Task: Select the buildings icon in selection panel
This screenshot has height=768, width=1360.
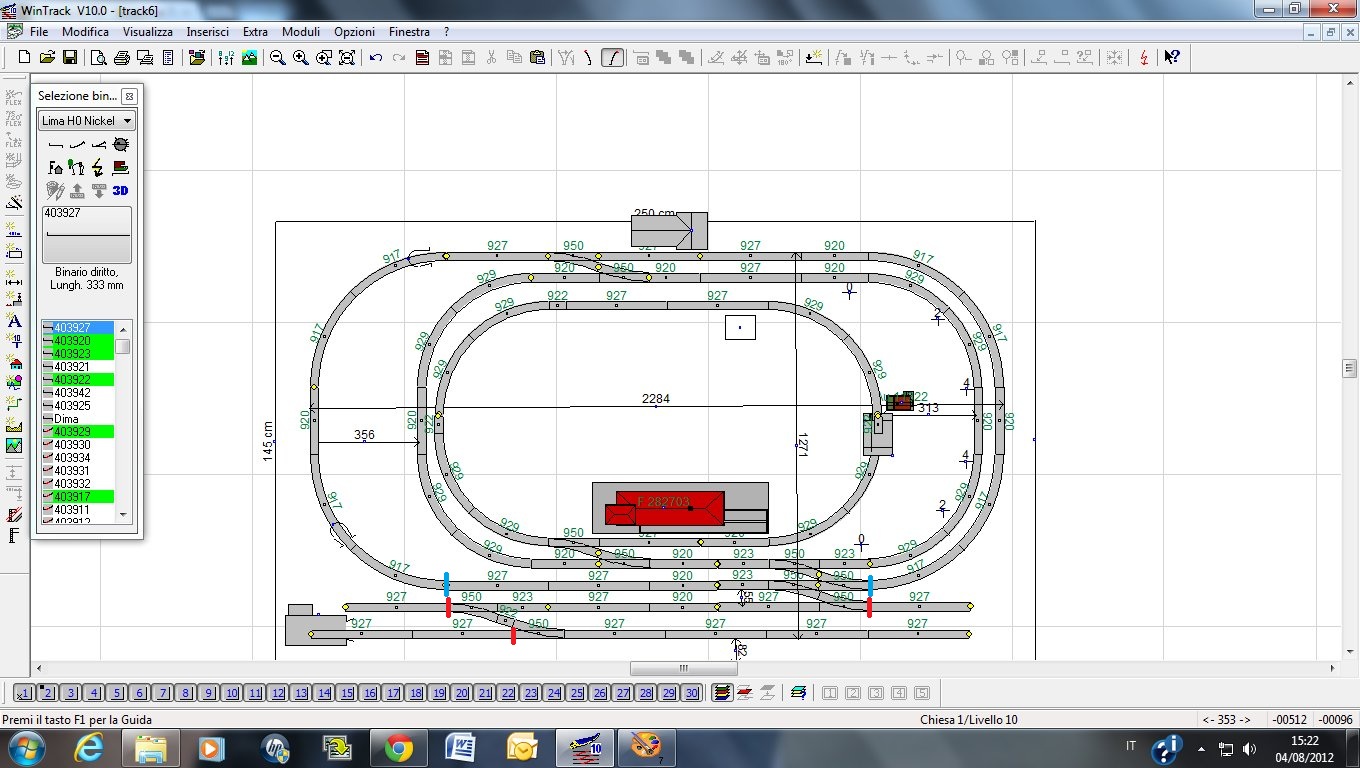Action: point(56,168)
